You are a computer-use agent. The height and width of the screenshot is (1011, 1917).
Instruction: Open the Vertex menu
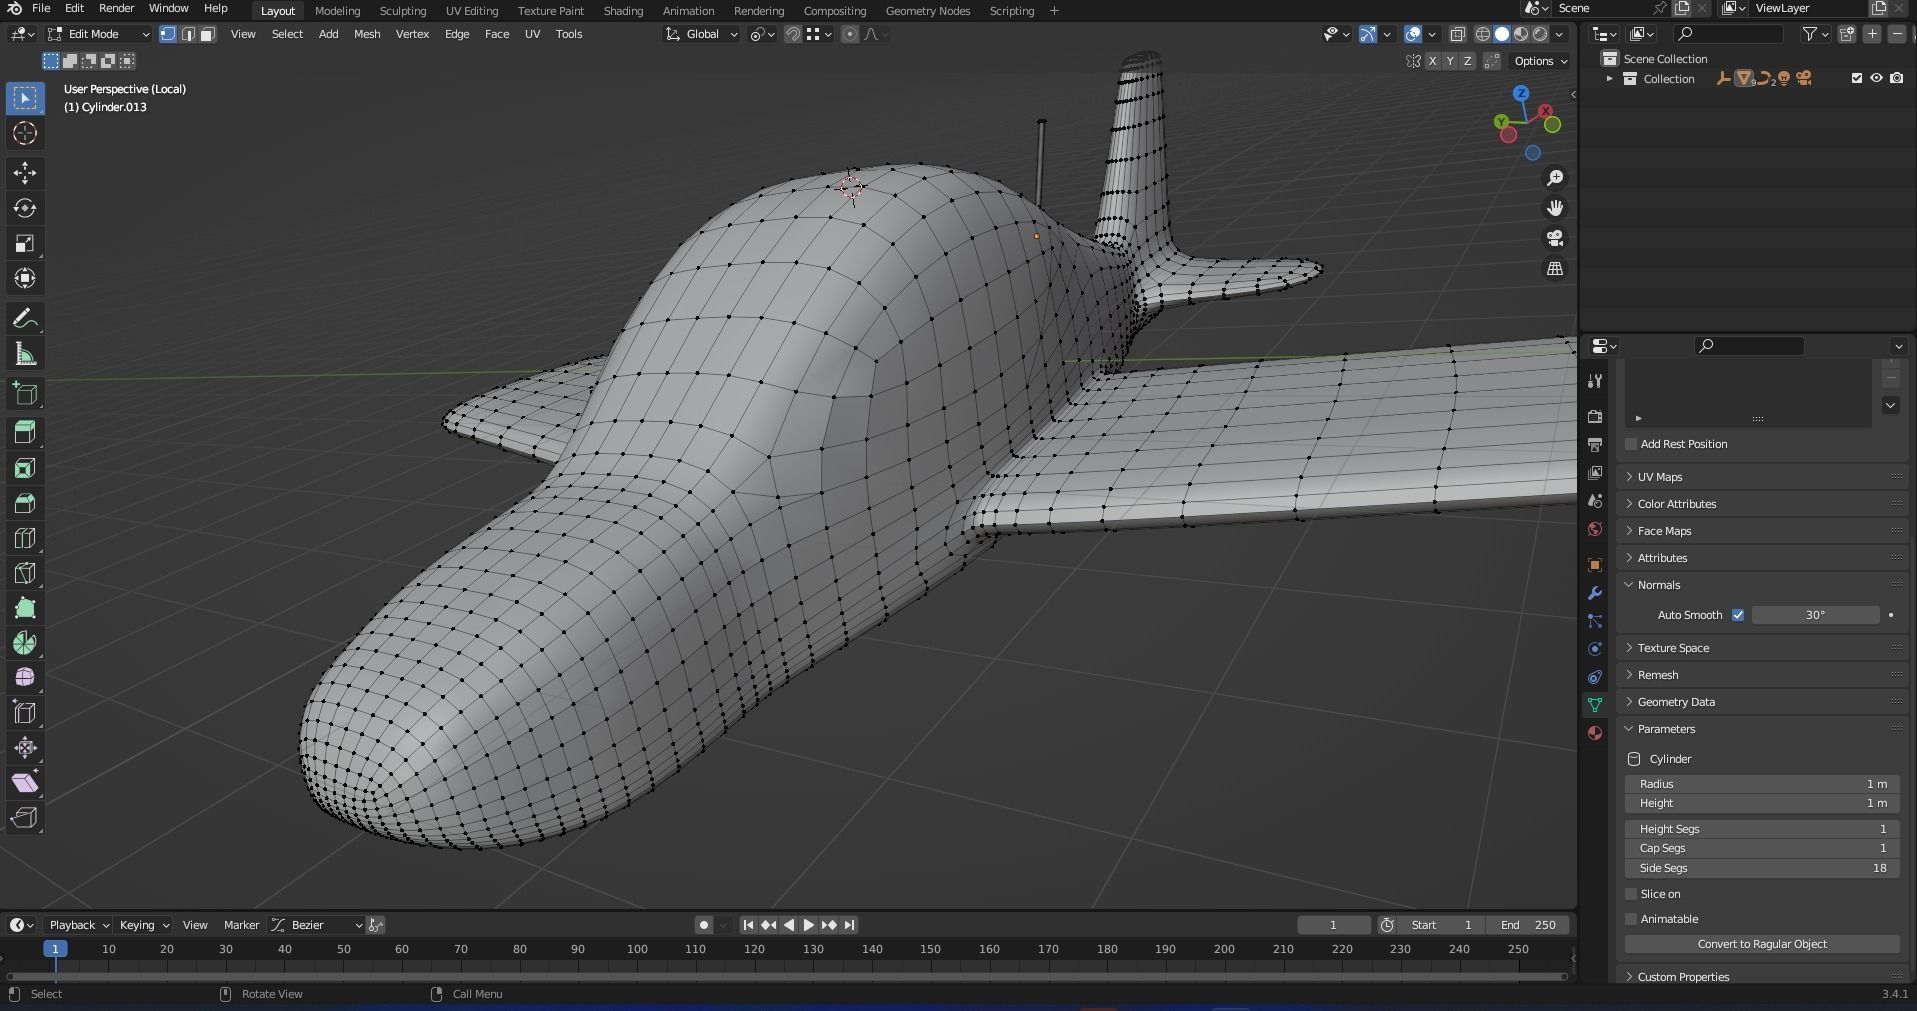[412, 34]
